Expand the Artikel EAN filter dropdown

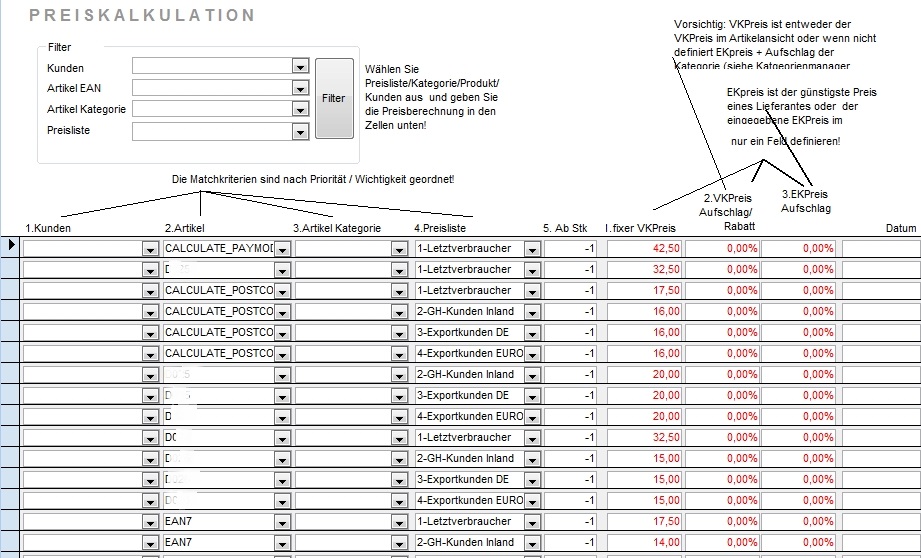pyautogui.click(x=300, y=89)
